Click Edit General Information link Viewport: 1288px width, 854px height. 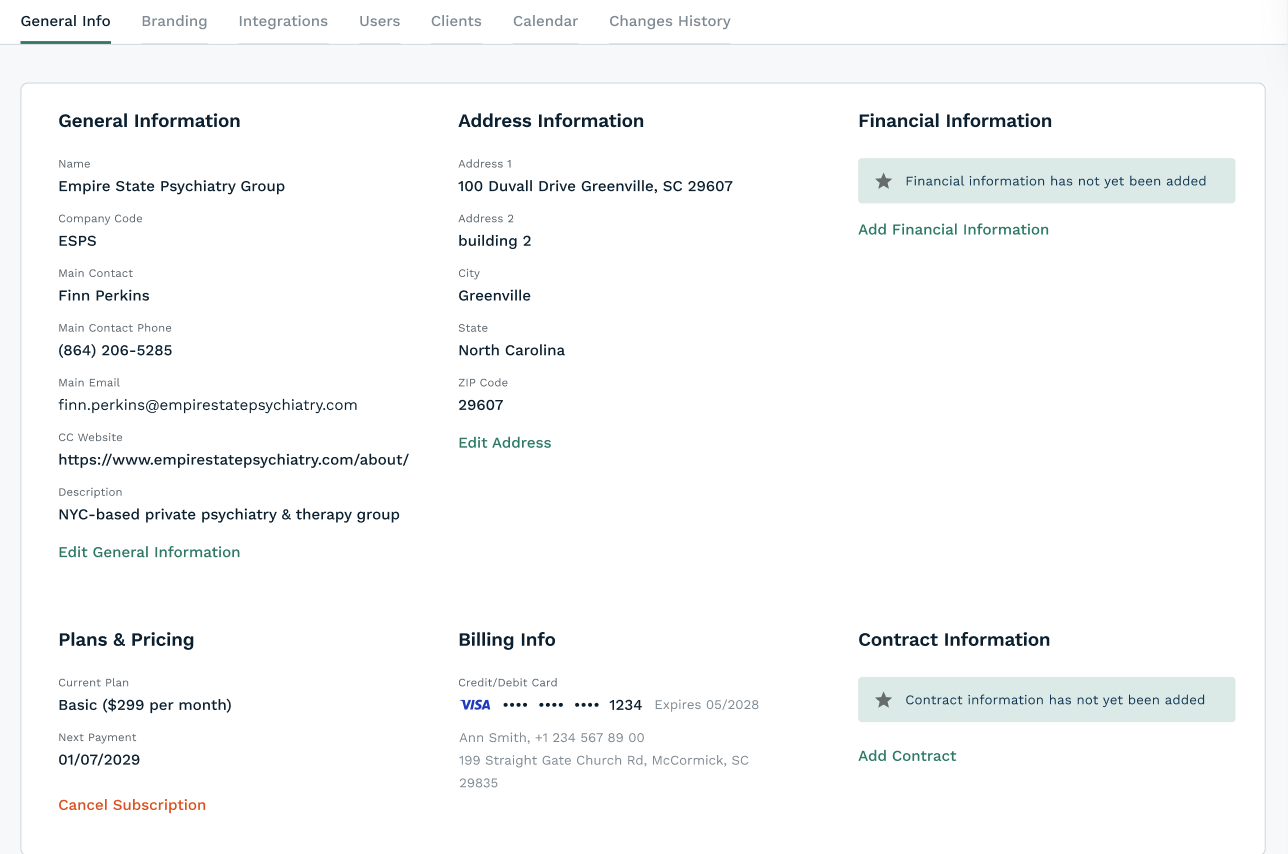[x=149, y=552]
